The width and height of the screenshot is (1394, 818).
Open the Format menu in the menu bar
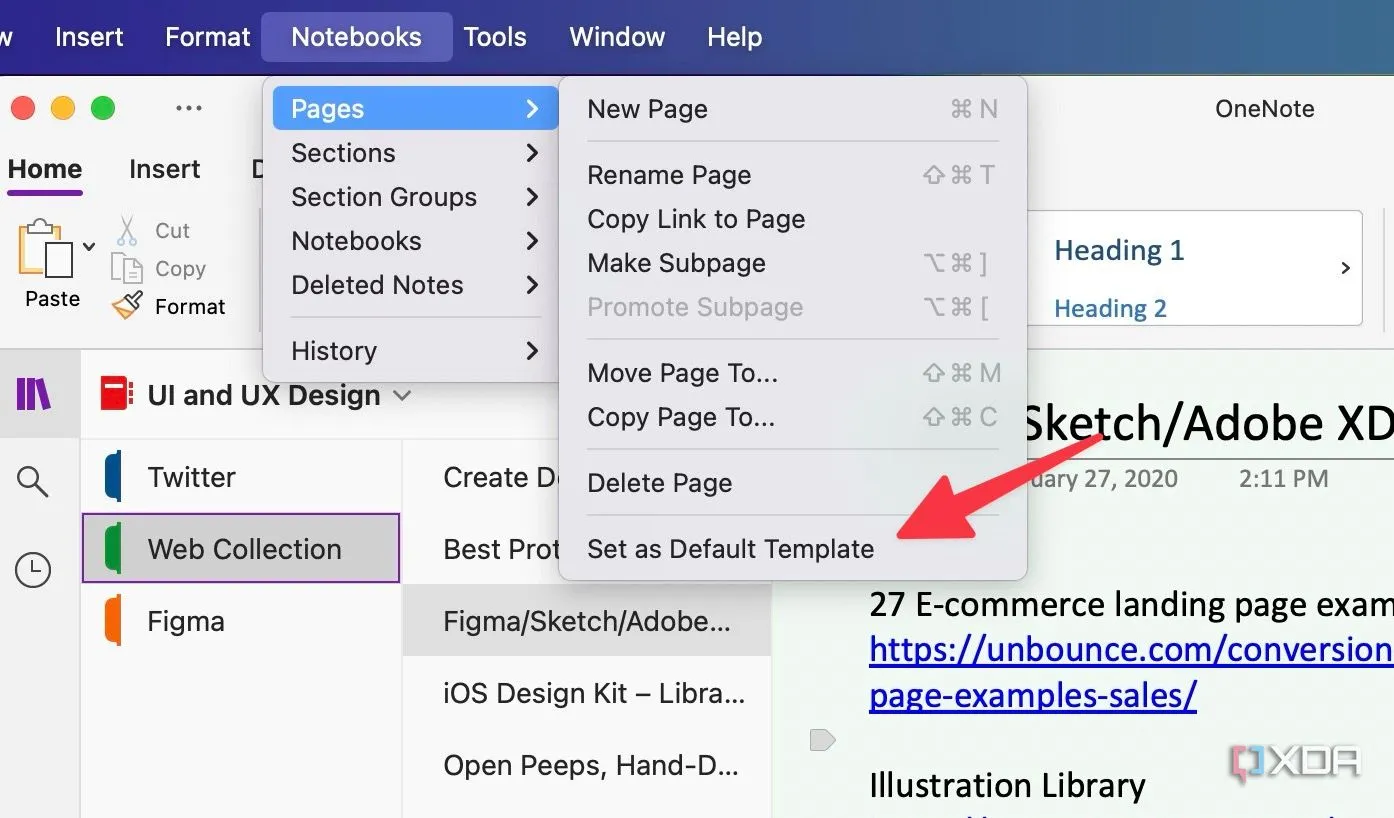tap(207, 37)
